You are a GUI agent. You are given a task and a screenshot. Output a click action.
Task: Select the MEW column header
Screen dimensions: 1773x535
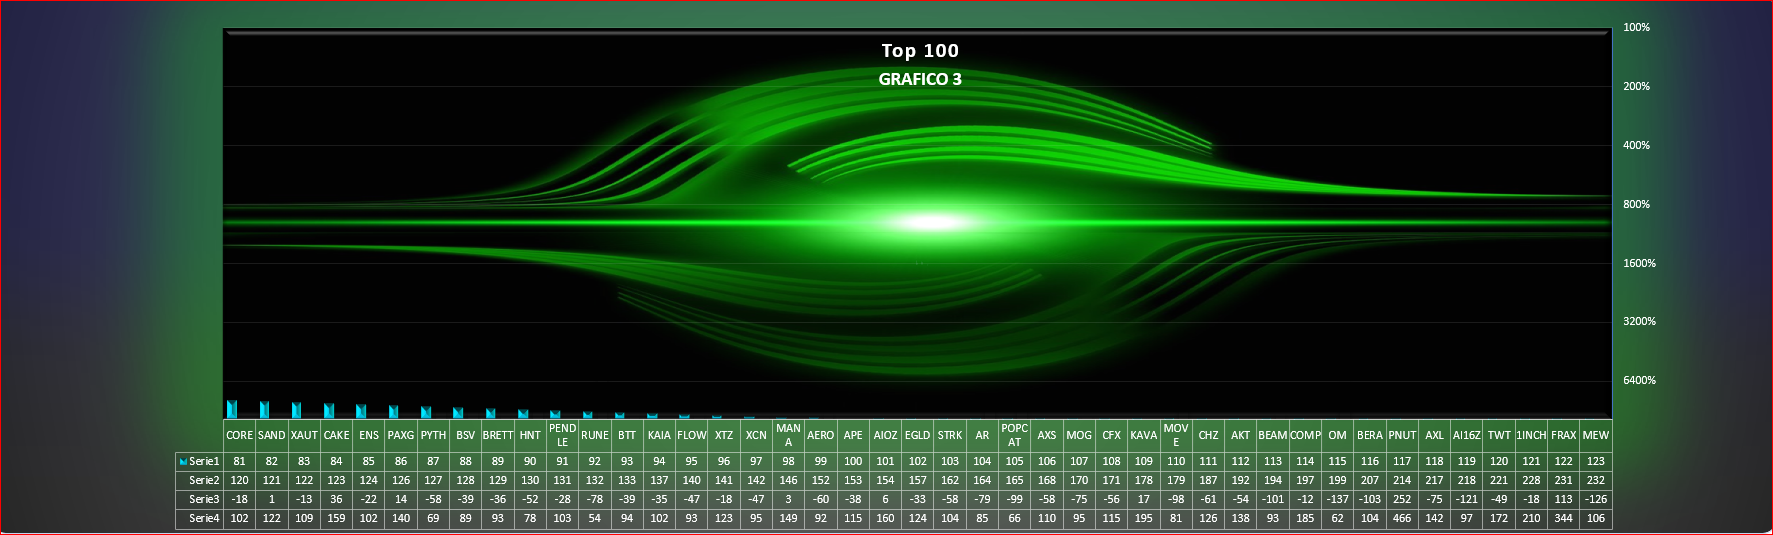click(x=1595, y=436)
